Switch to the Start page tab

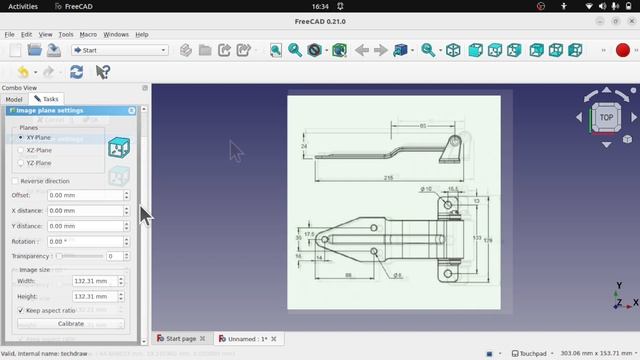[181, 338]
